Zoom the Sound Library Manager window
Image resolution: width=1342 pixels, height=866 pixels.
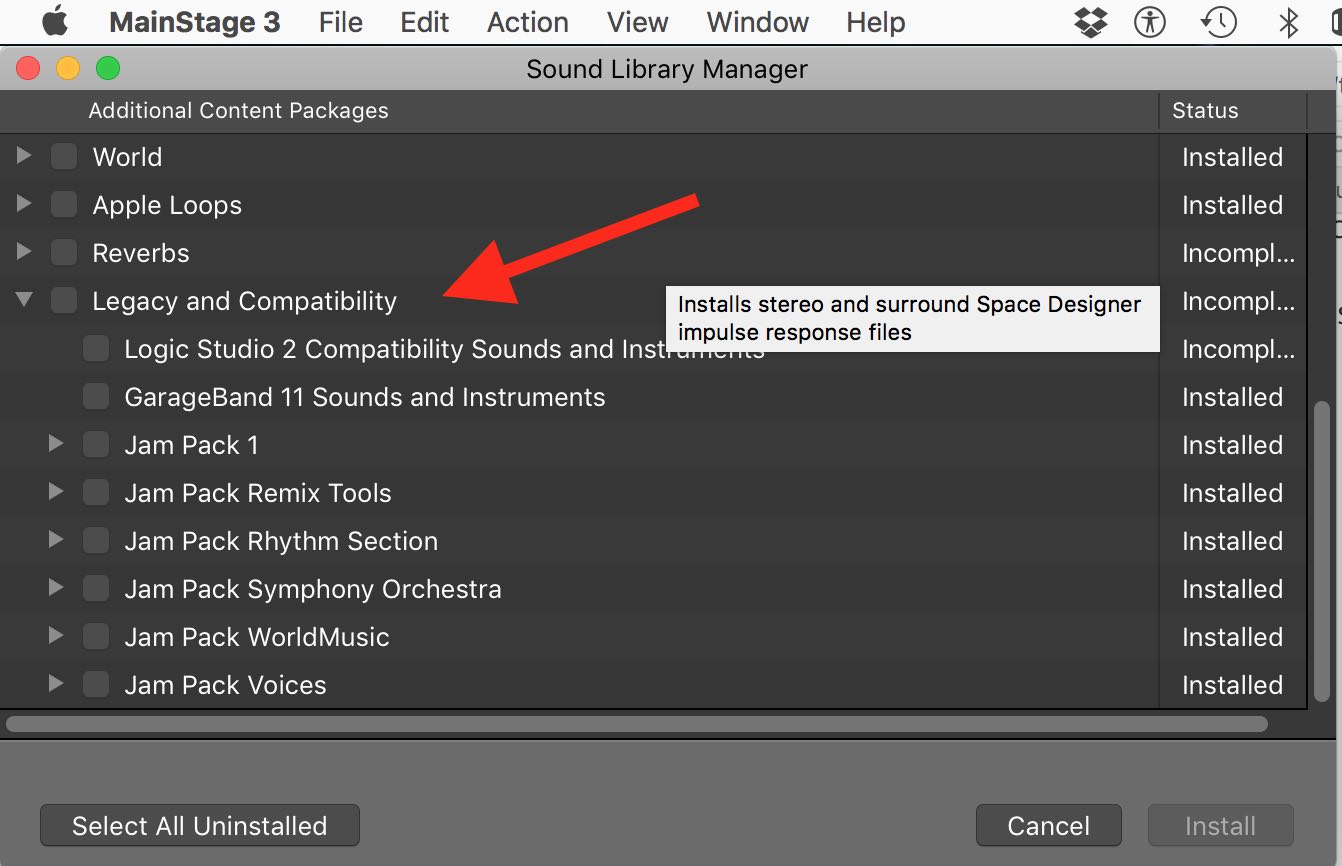click(108, 69)
